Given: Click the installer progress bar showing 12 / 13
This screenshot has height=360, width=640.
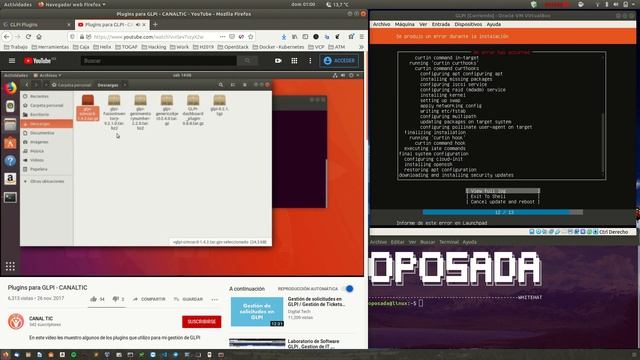Looking at the screenshot, I should click(503, 212).
